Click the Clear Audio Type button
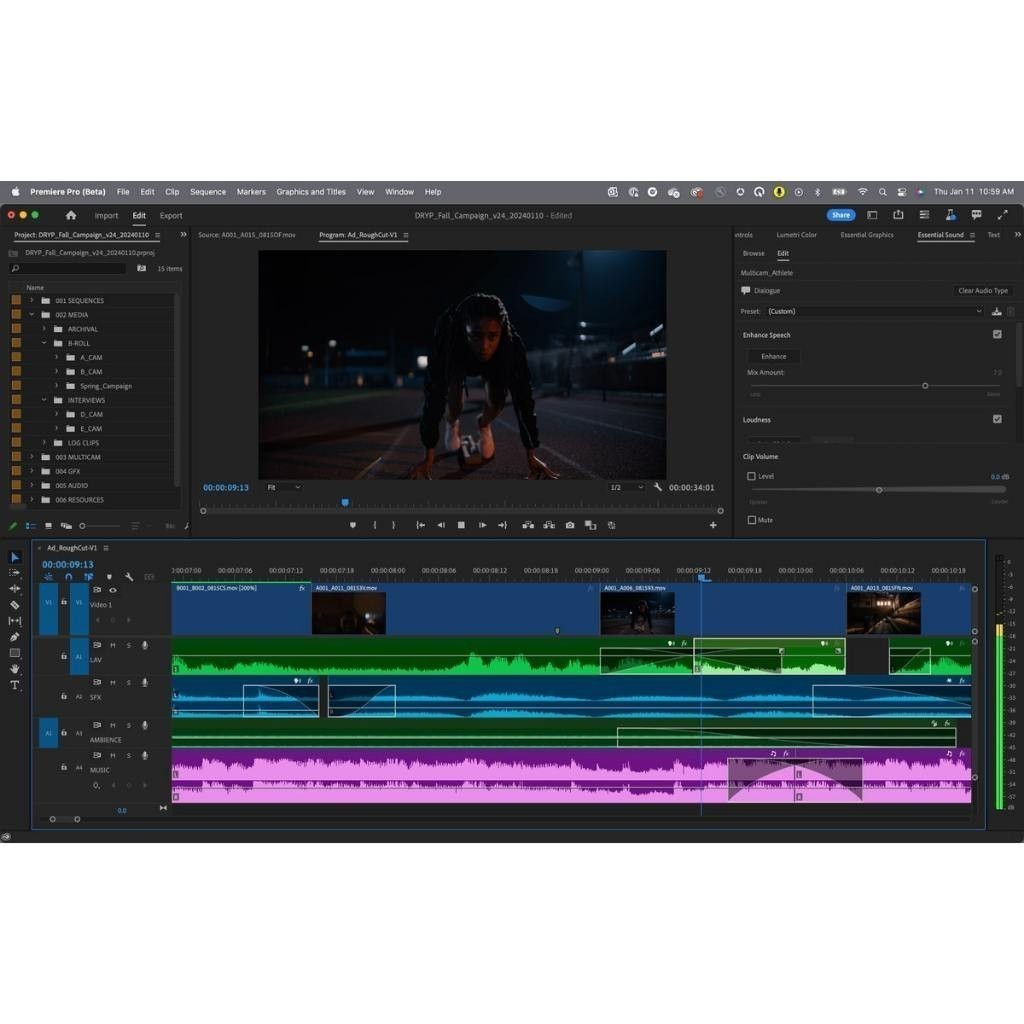Image resolution: width=1024 pixels, height=1024 pixels. 982,291
